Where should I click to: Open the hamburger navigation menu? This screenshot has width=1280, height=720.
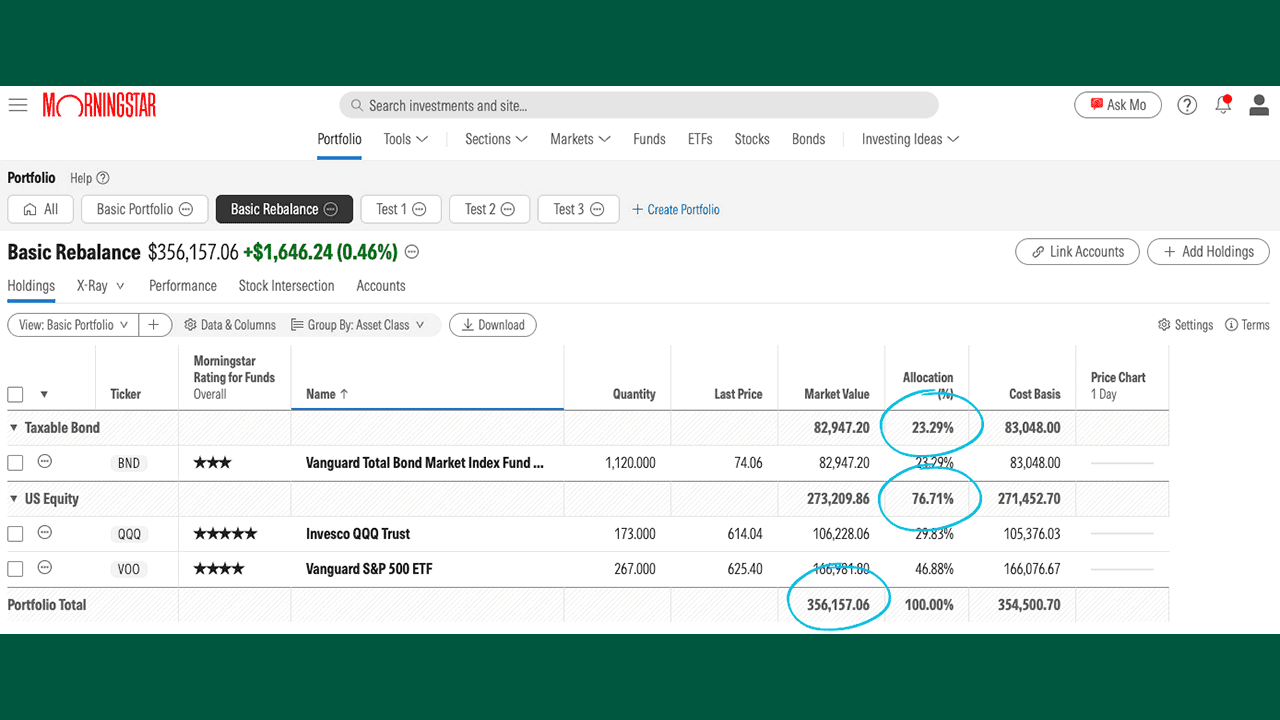point(17,105)
